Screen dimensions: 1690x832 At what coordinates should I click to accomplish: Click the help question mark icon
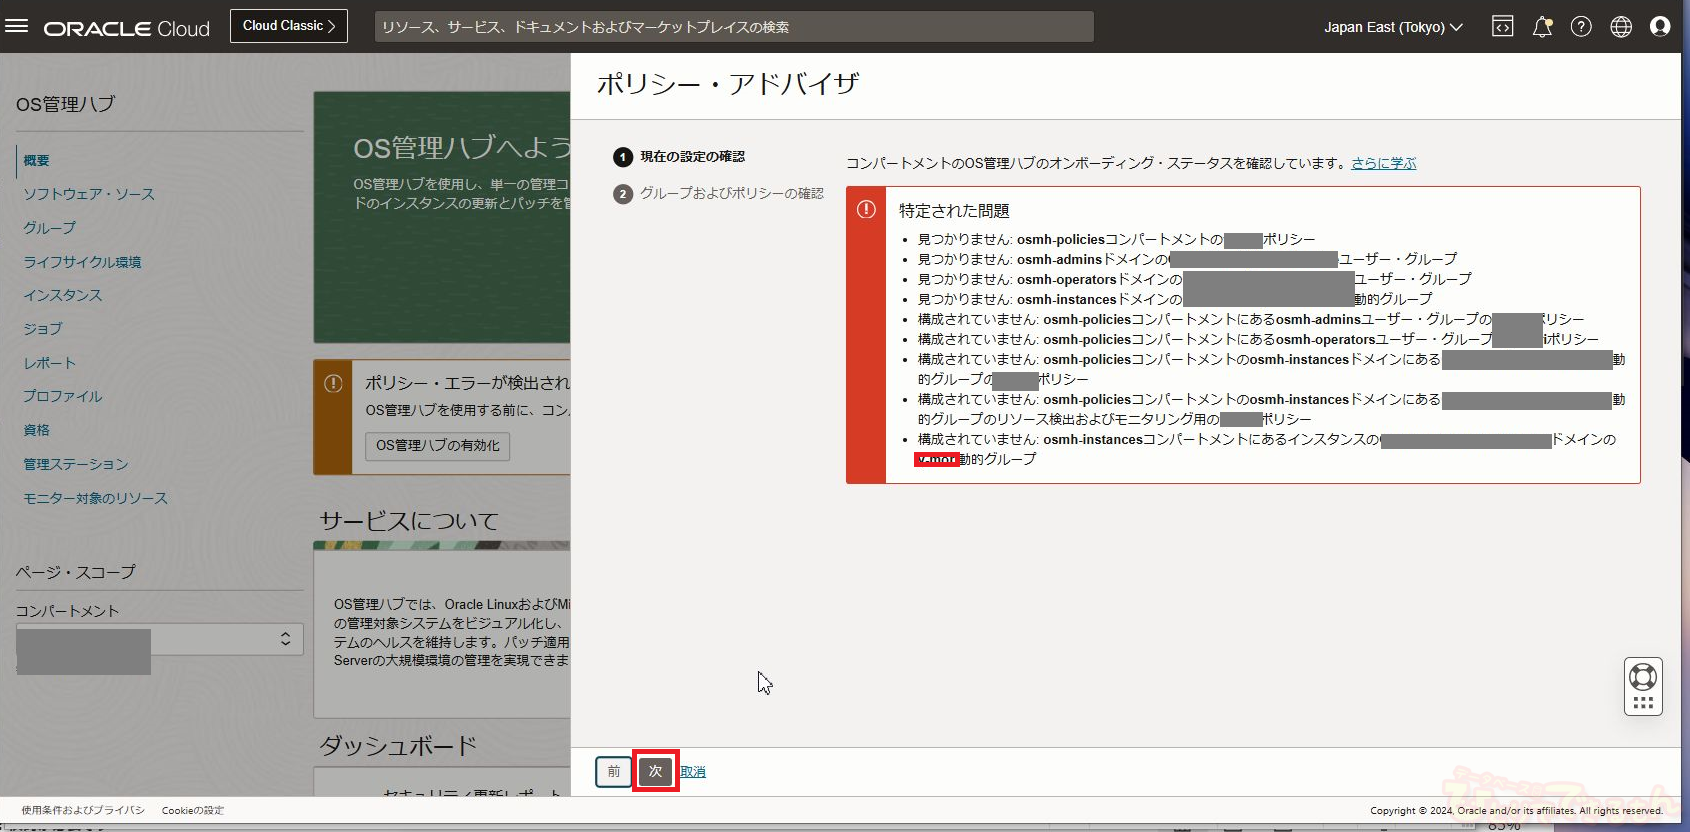point(1581,27)
